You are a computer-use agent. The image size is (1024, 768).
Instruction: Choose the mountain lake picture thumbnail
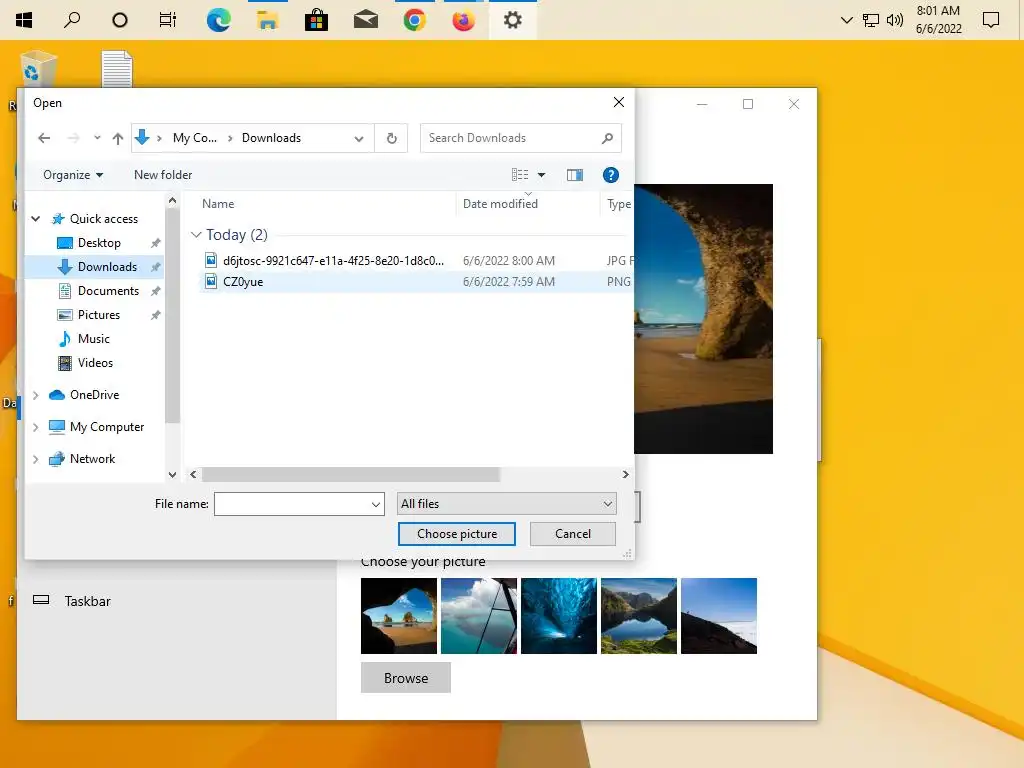[x=639, y=616]
